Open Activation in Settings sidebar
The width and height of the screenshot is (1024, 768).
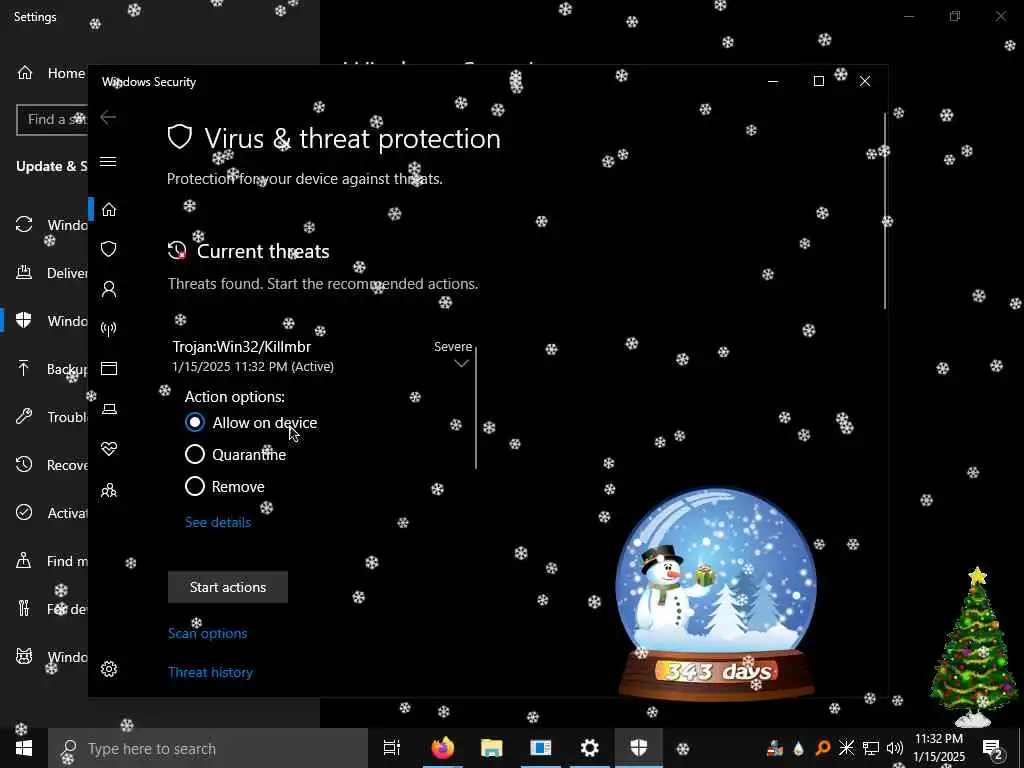pos(51,513)
